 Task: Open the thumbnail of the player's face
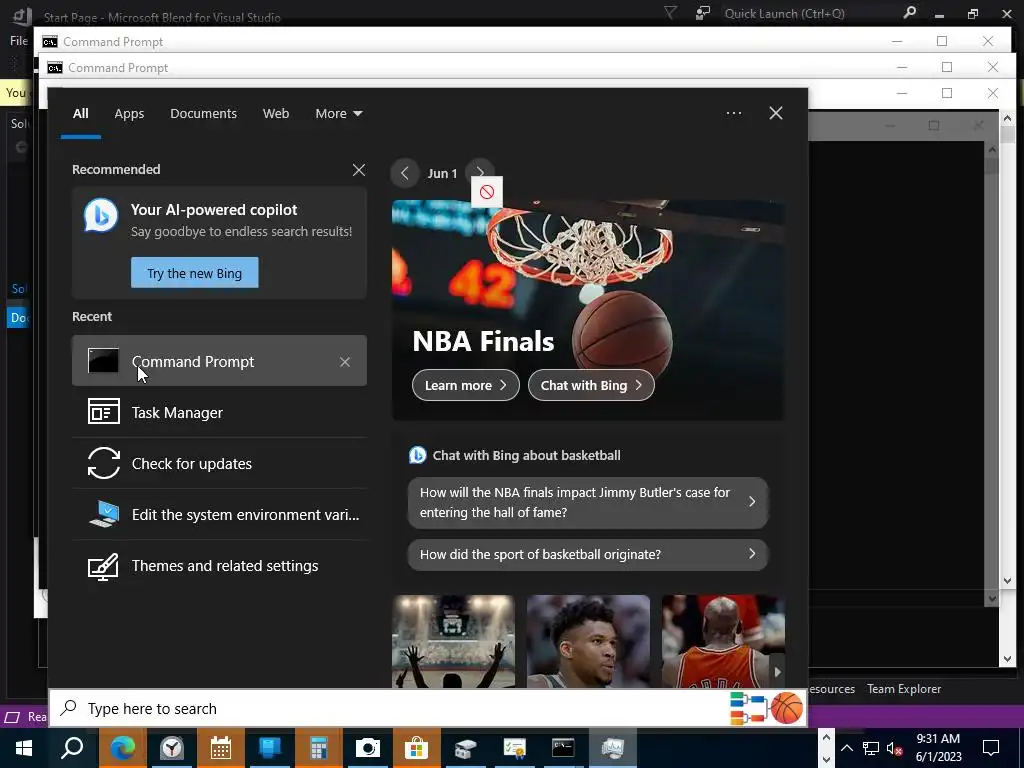pos(588,641)
